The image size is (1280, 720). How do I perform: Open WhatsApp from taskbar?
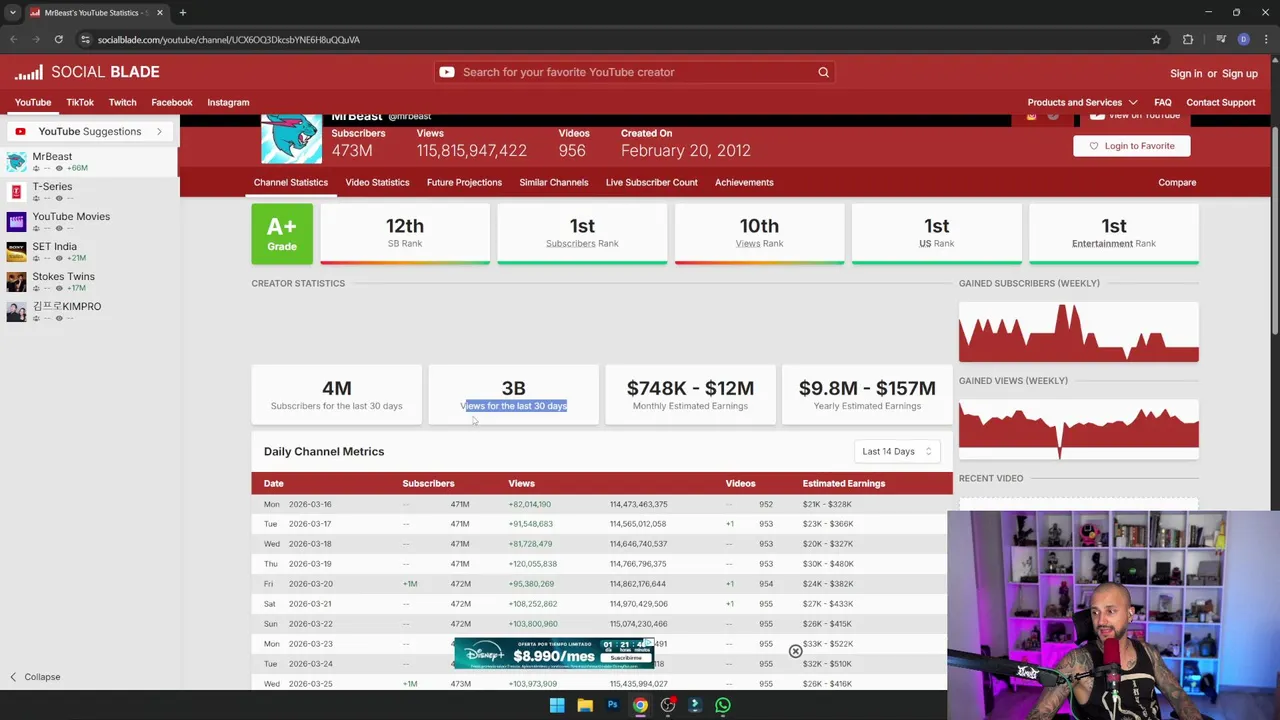[x=722, y=705]
